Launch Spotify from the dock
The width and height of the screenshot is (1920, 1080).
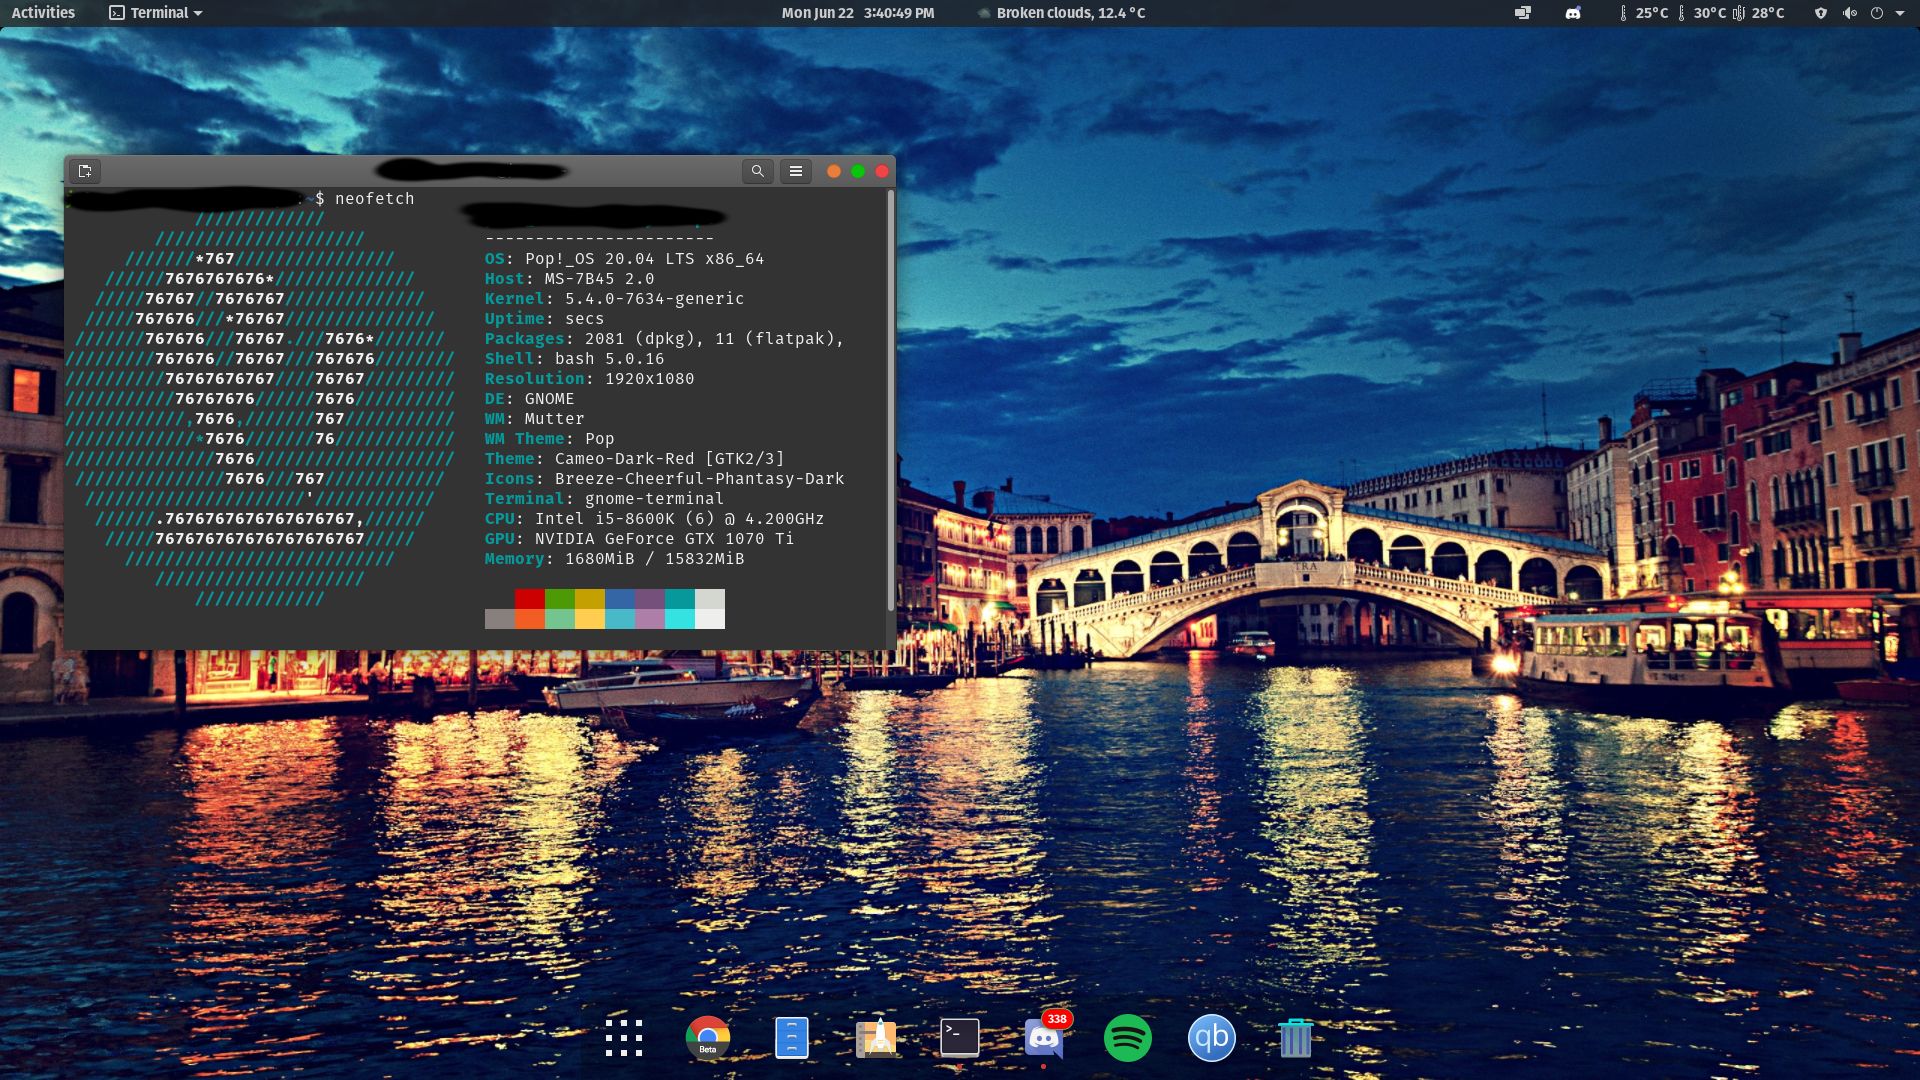1126,1038
